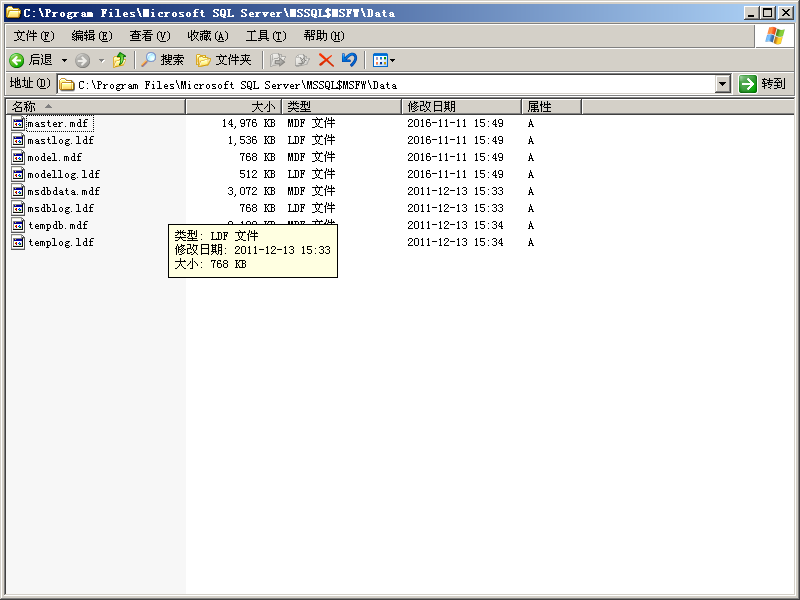
Task: Click the green Back arrow icon
Action: click(16, 60)
